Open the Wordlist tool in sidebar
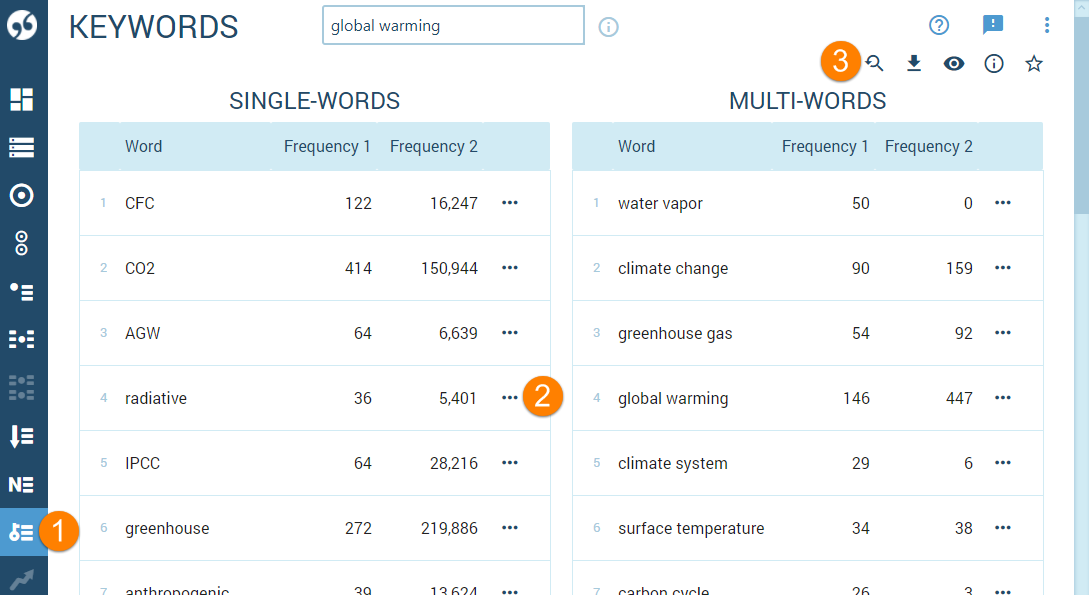1089x595 pixels. (x=22, y=435)
